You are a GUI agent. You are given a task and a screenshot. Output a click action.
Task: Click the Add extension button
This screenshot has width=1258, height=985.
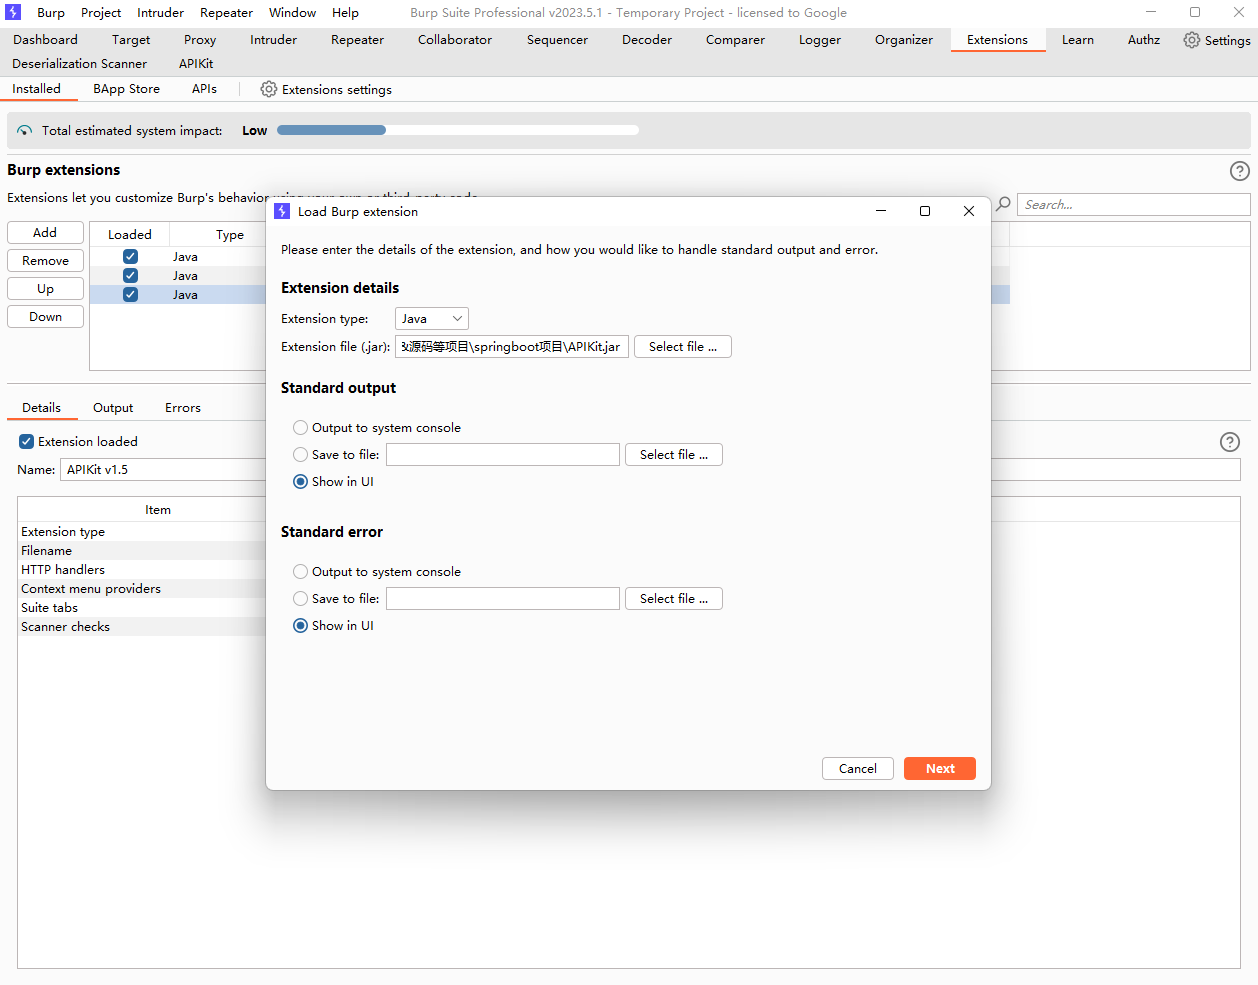pos(45,233)
